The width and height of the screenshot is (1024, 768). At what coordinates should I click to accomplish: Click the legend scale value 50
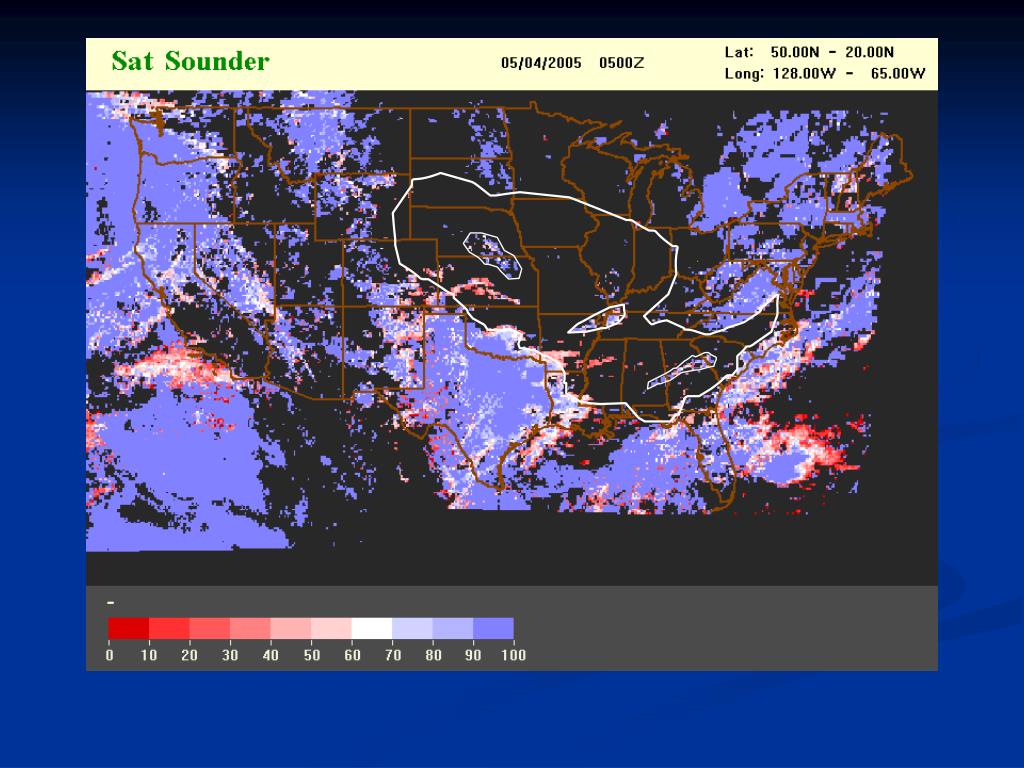coord(312,655)
